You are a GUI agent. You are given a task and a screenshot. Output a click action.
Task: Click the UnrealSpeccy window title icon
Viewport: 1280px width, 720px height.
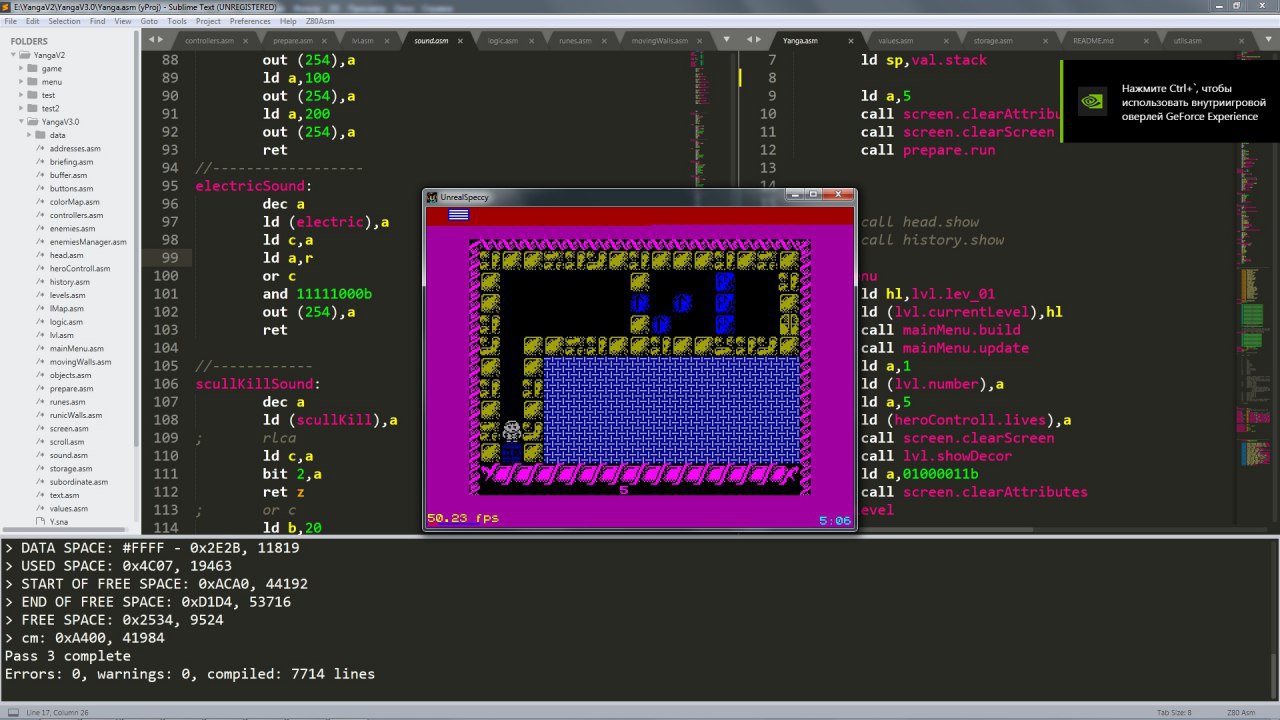432,197
